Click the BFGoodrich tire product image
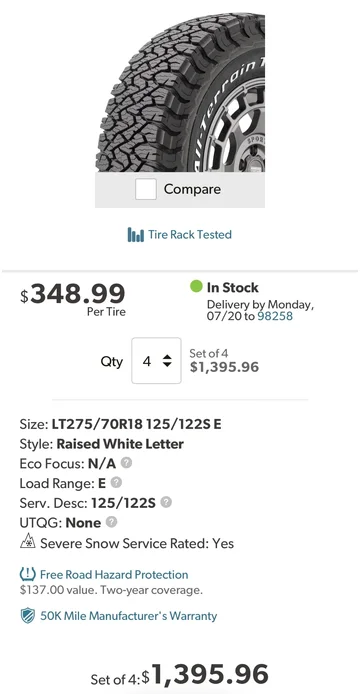Viewport: 360px width, 694px height. 180,93
